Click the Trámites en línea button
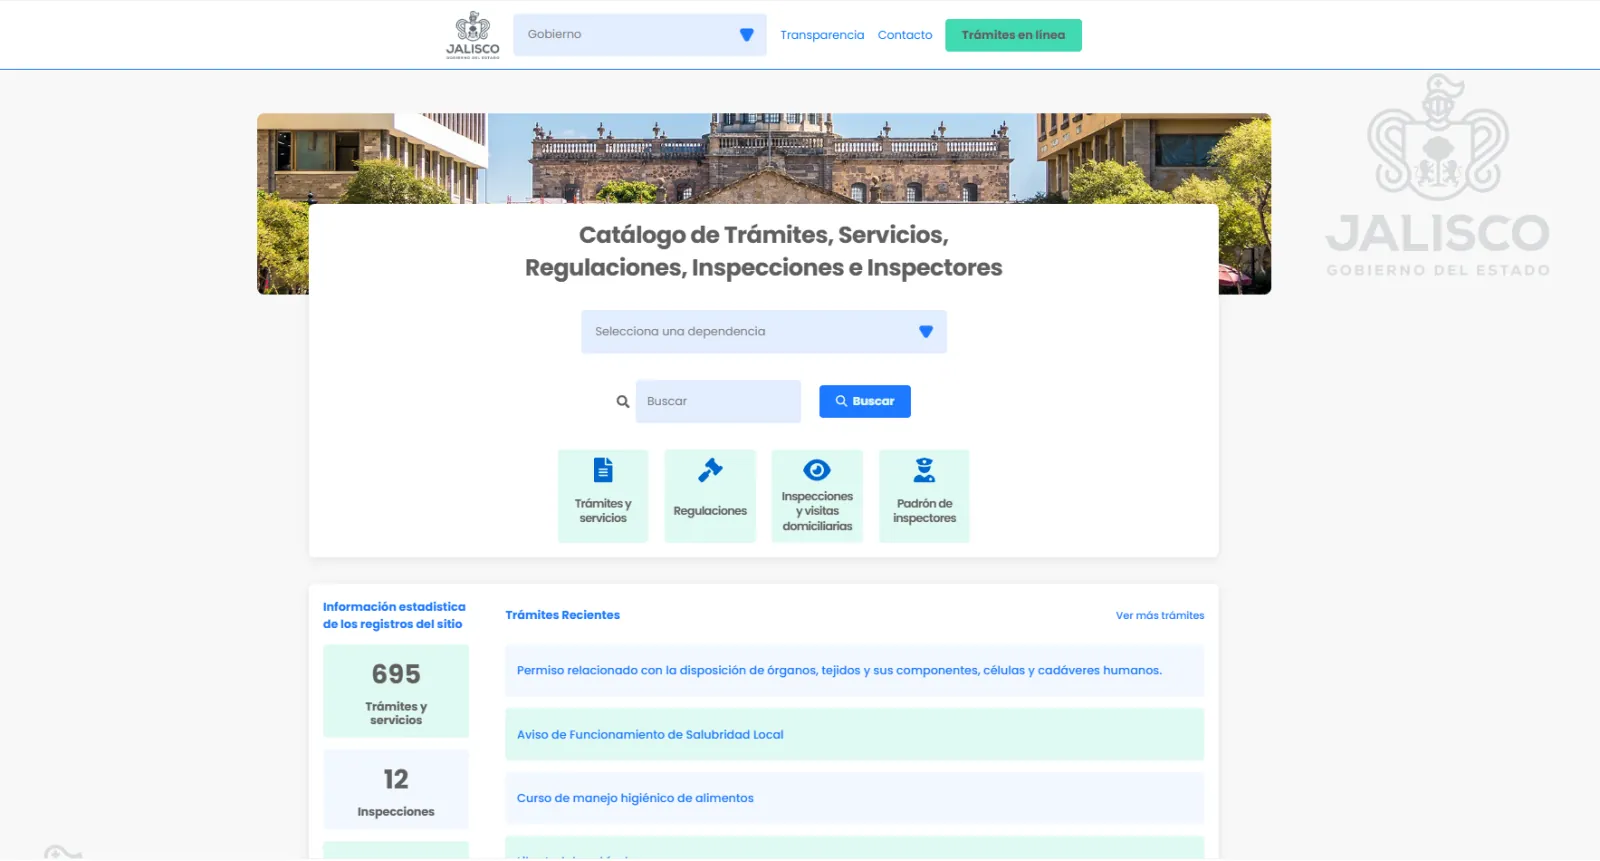The width and height of the screenshot is (1600, 861). point(1013,35)
